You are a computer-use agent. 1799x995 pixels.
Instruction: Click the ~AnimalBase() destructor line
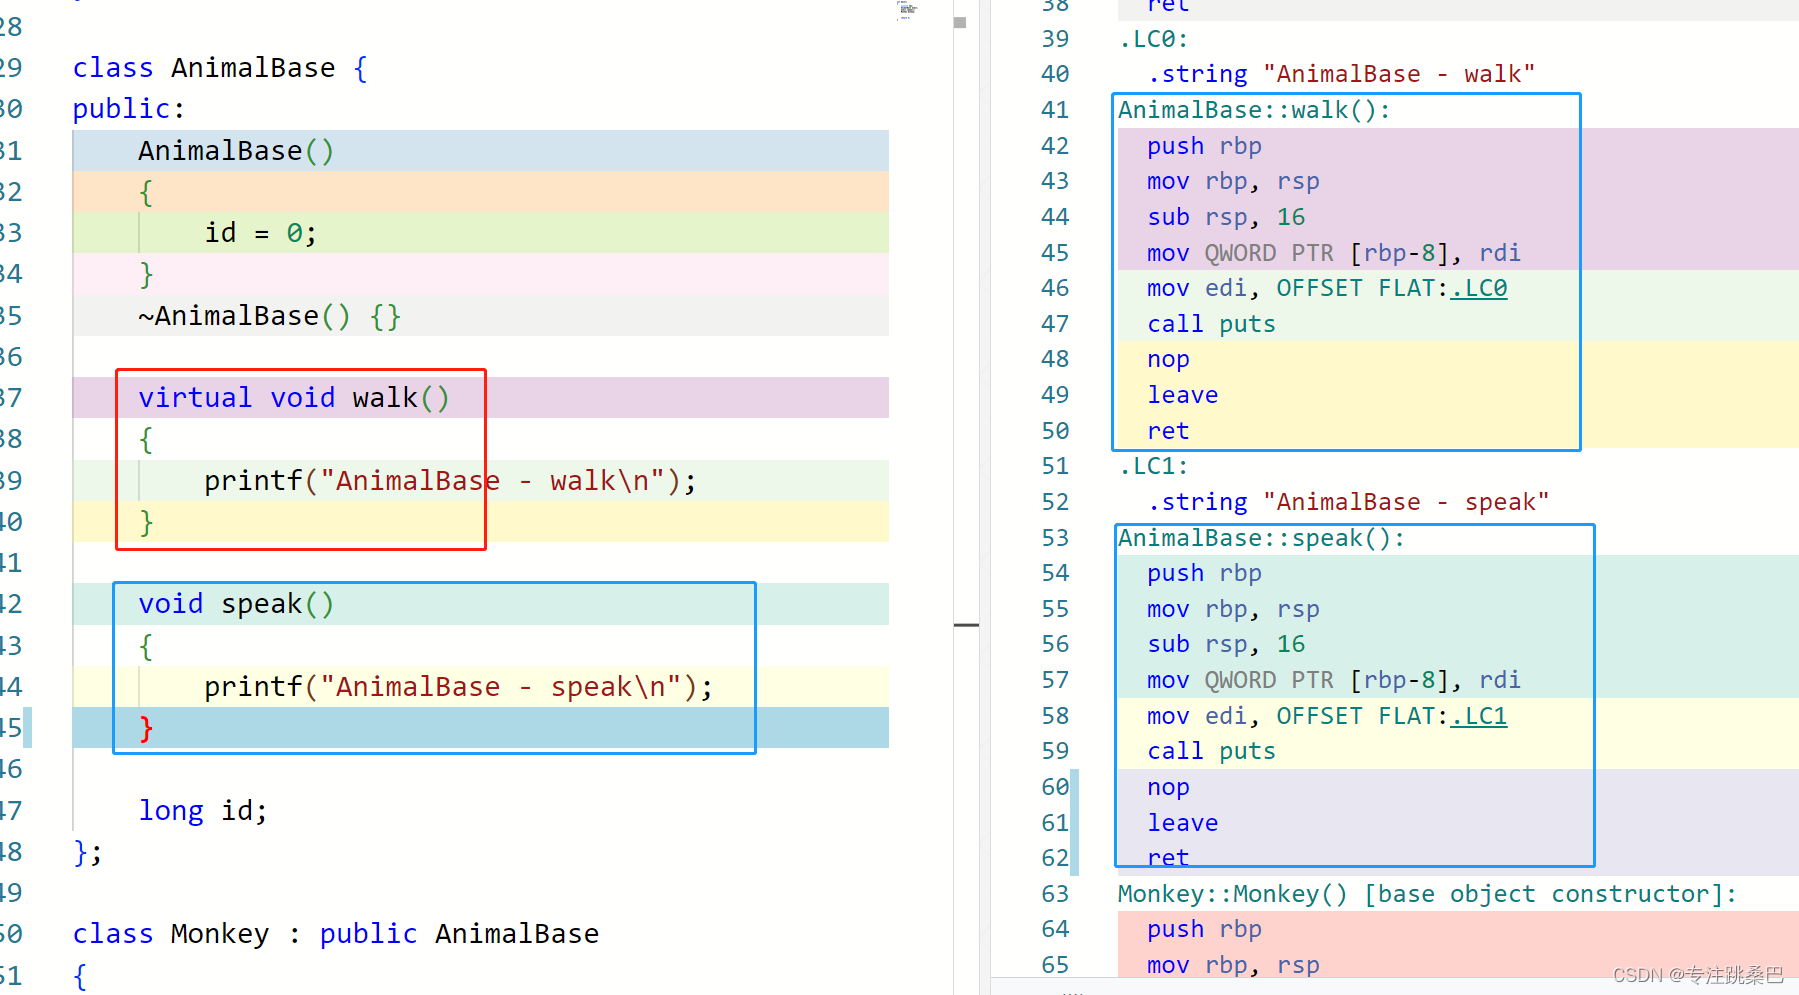click(x=269, y=316)
